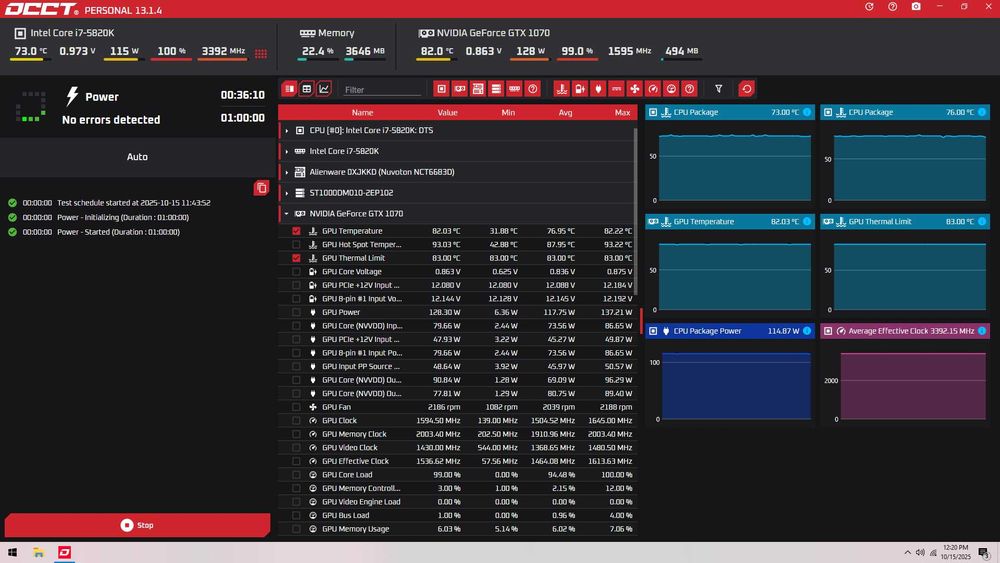Switch to split table and graph view
Screen dimensions: 1000x563
point(290,89)
